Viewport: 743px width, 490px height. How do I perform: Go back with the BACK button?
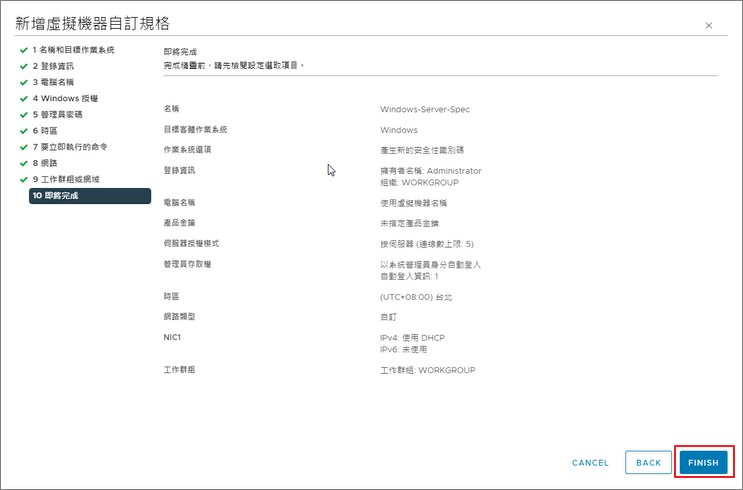648,463
